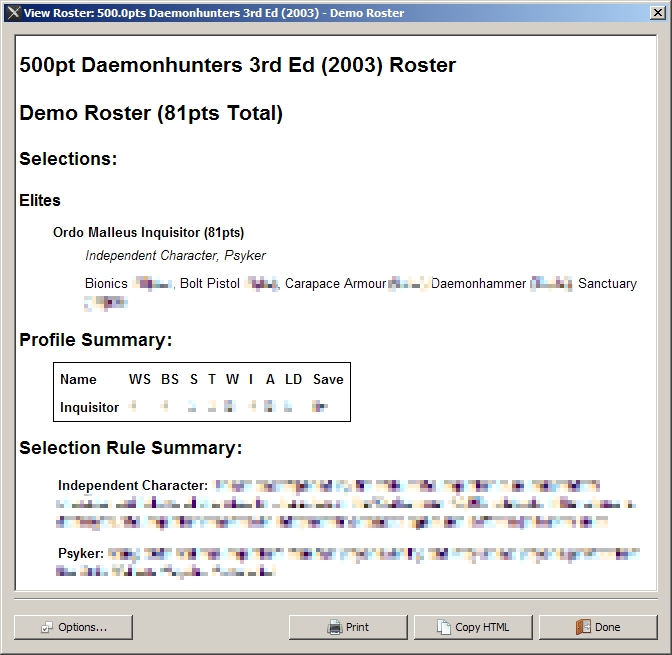
Task: Click the application icon in title bar
Action: tap(13, 13)
